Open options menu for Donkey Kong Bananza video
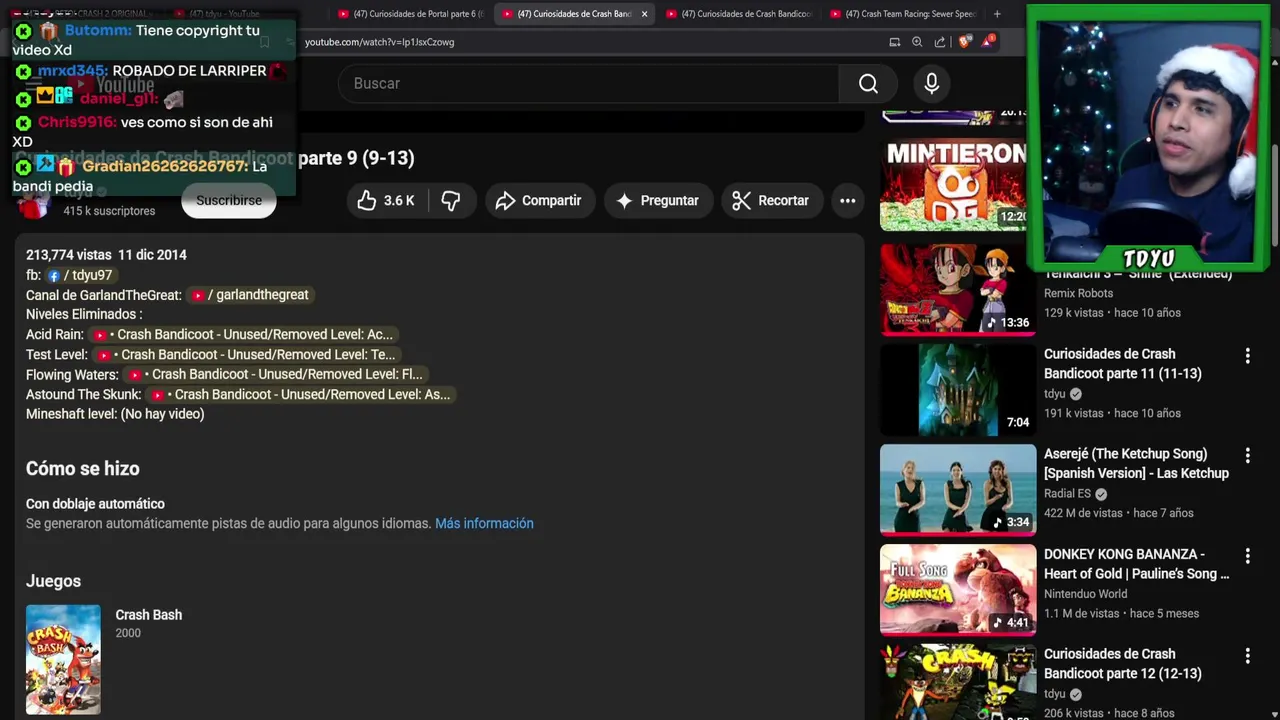1280x720 pixels. (x=1247, y=556)
